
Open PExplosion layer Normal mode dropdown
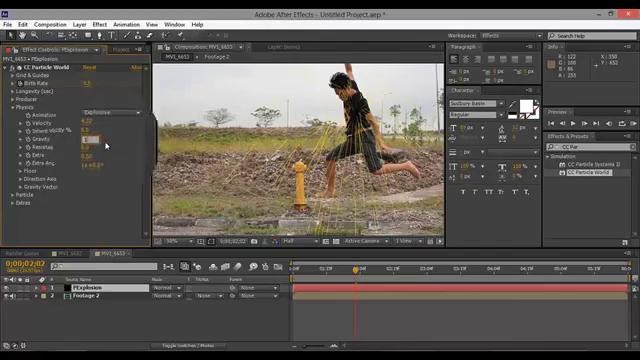click(x=167, y=288)
